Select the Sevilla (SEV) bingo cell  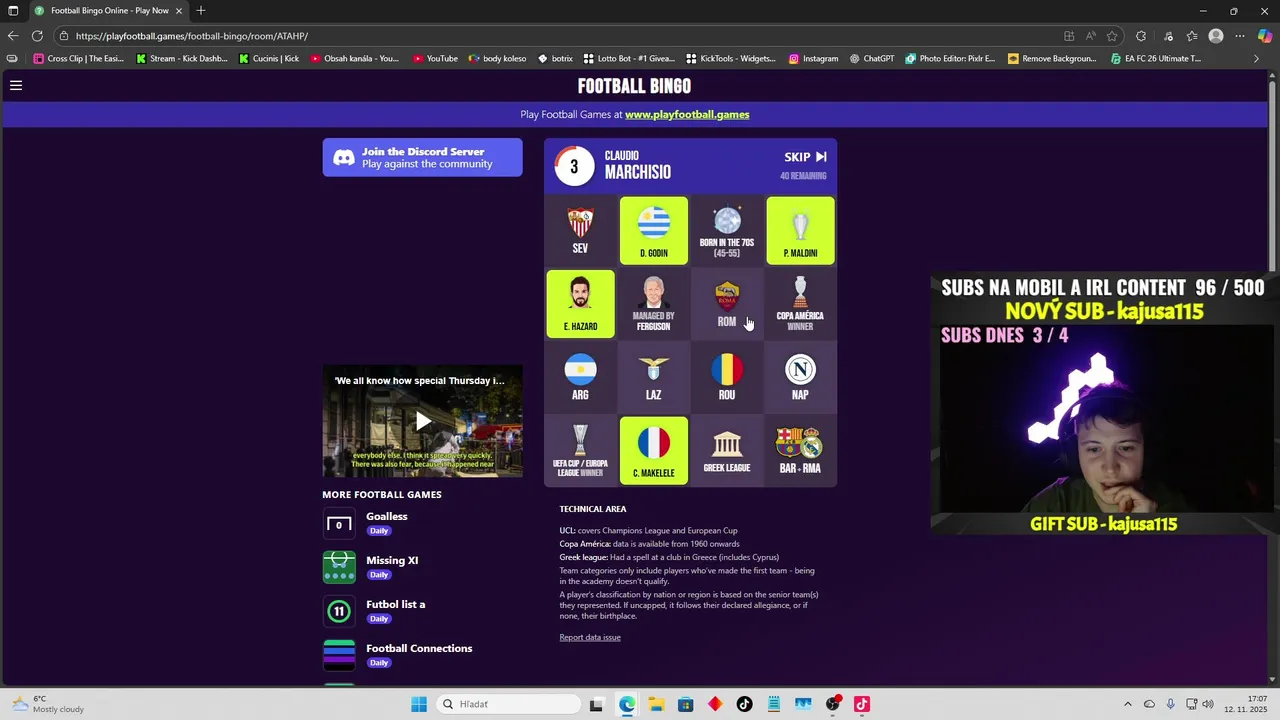[580, 231]
